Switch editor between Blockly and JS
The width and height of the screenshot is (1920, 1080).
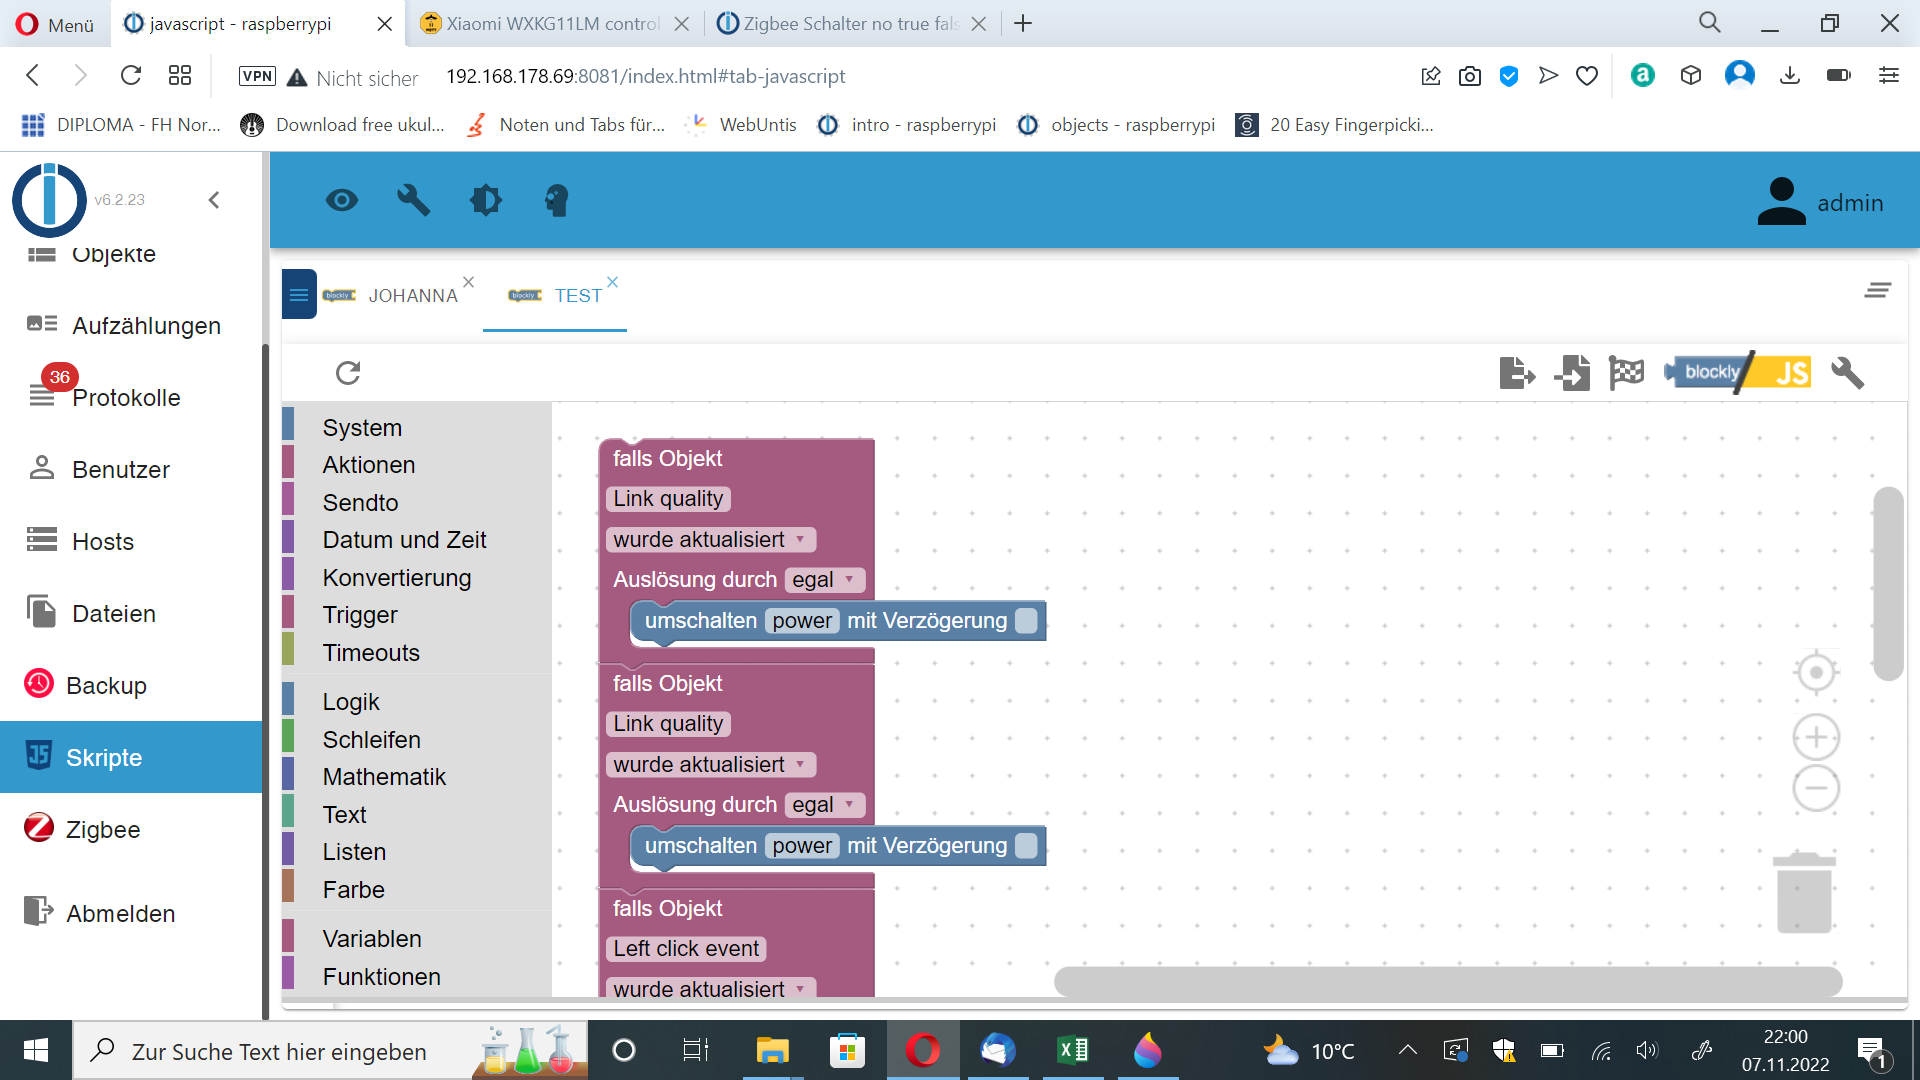click(1738, 373)
